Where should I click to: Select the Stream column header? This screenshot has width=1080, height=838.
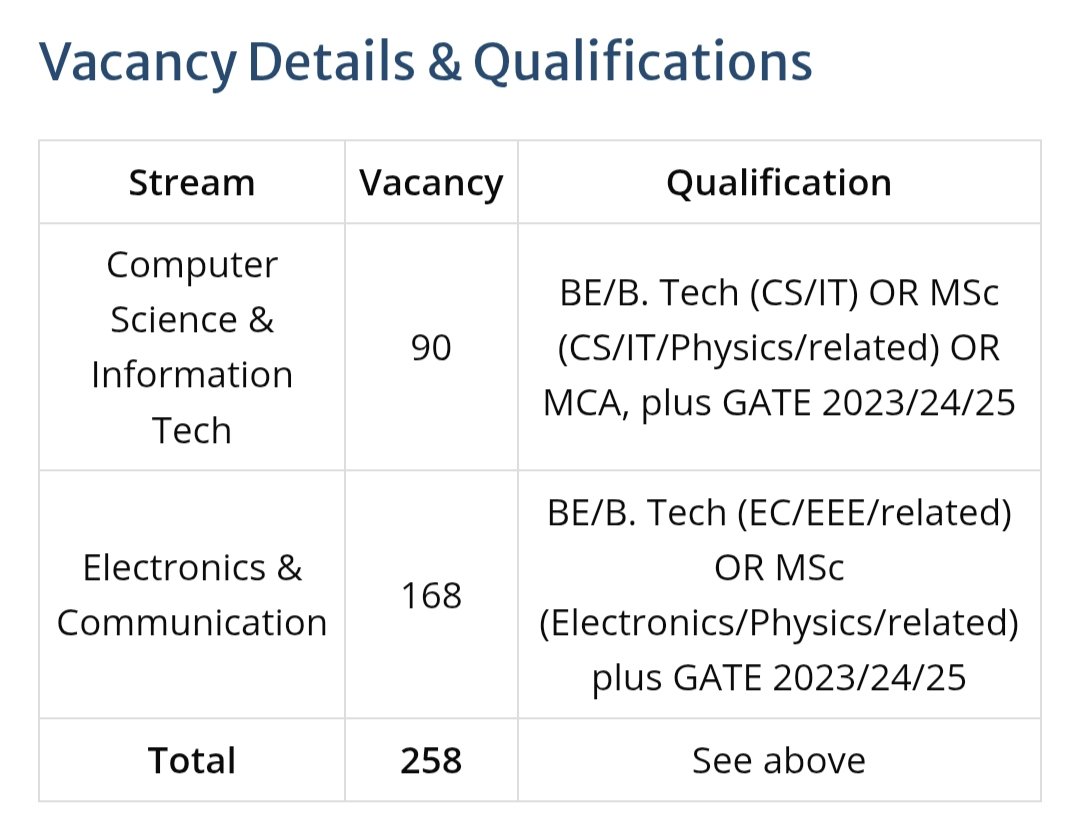(x=192, y=183)
